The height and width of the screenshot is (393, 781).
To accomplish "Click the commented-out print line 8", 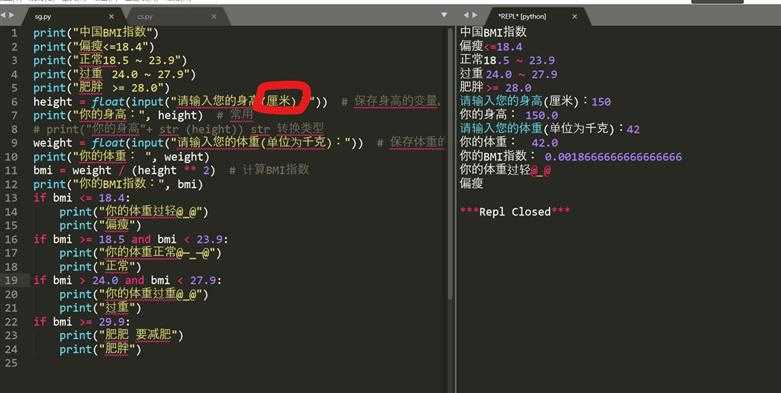I will coord(178,129).
